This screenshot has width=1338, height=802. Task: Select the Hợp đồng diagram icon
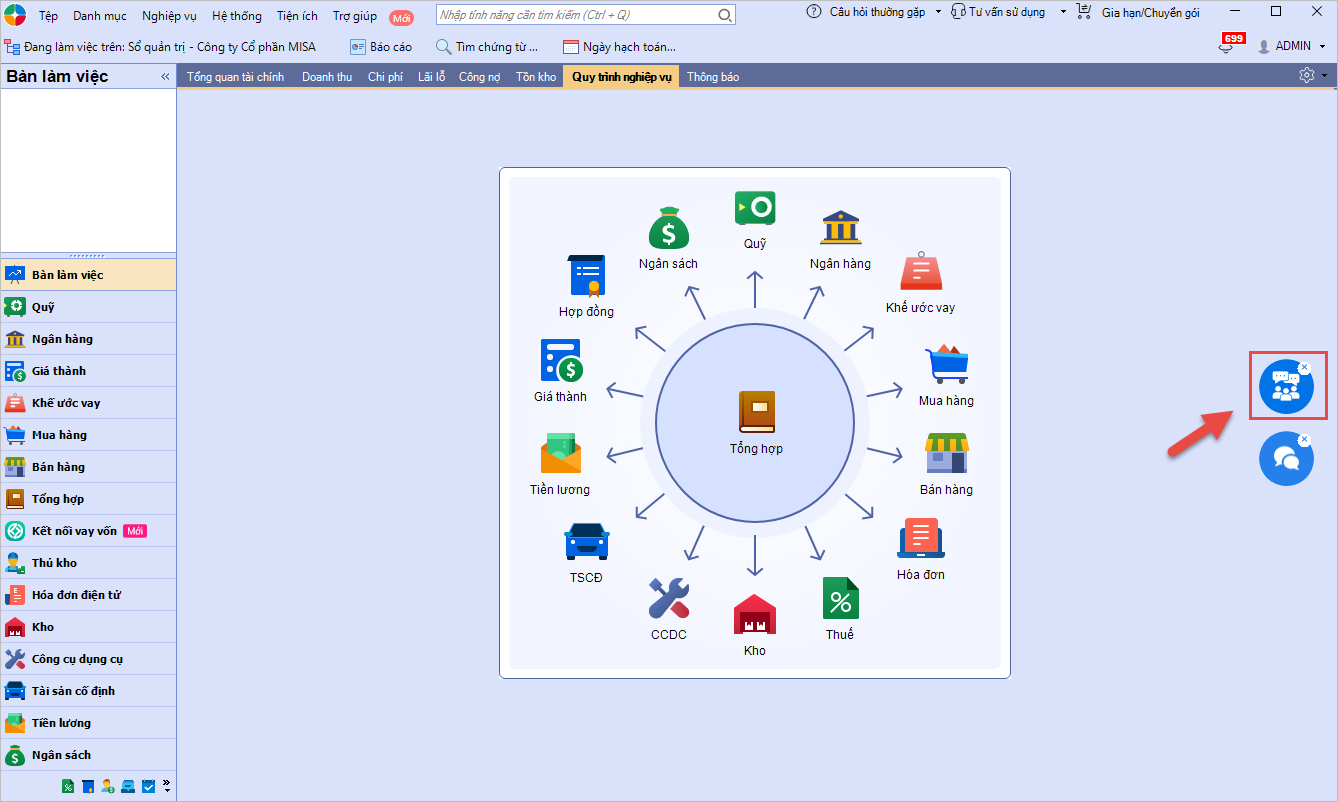click(x=586, y=276)
